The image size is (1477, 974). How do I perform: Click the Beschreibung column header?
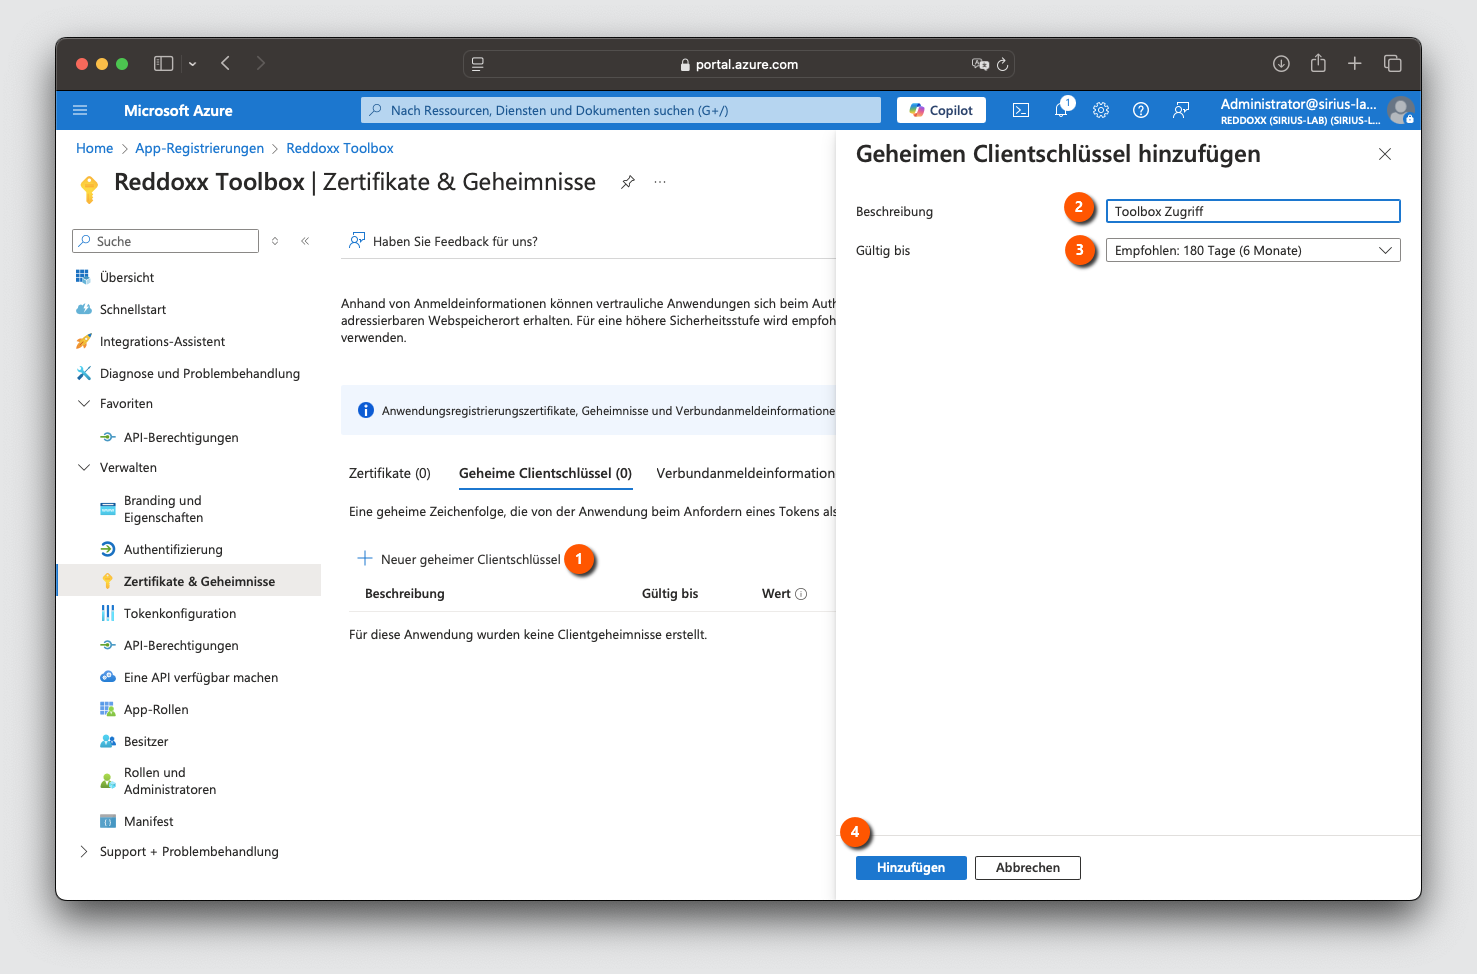point(405,594)
